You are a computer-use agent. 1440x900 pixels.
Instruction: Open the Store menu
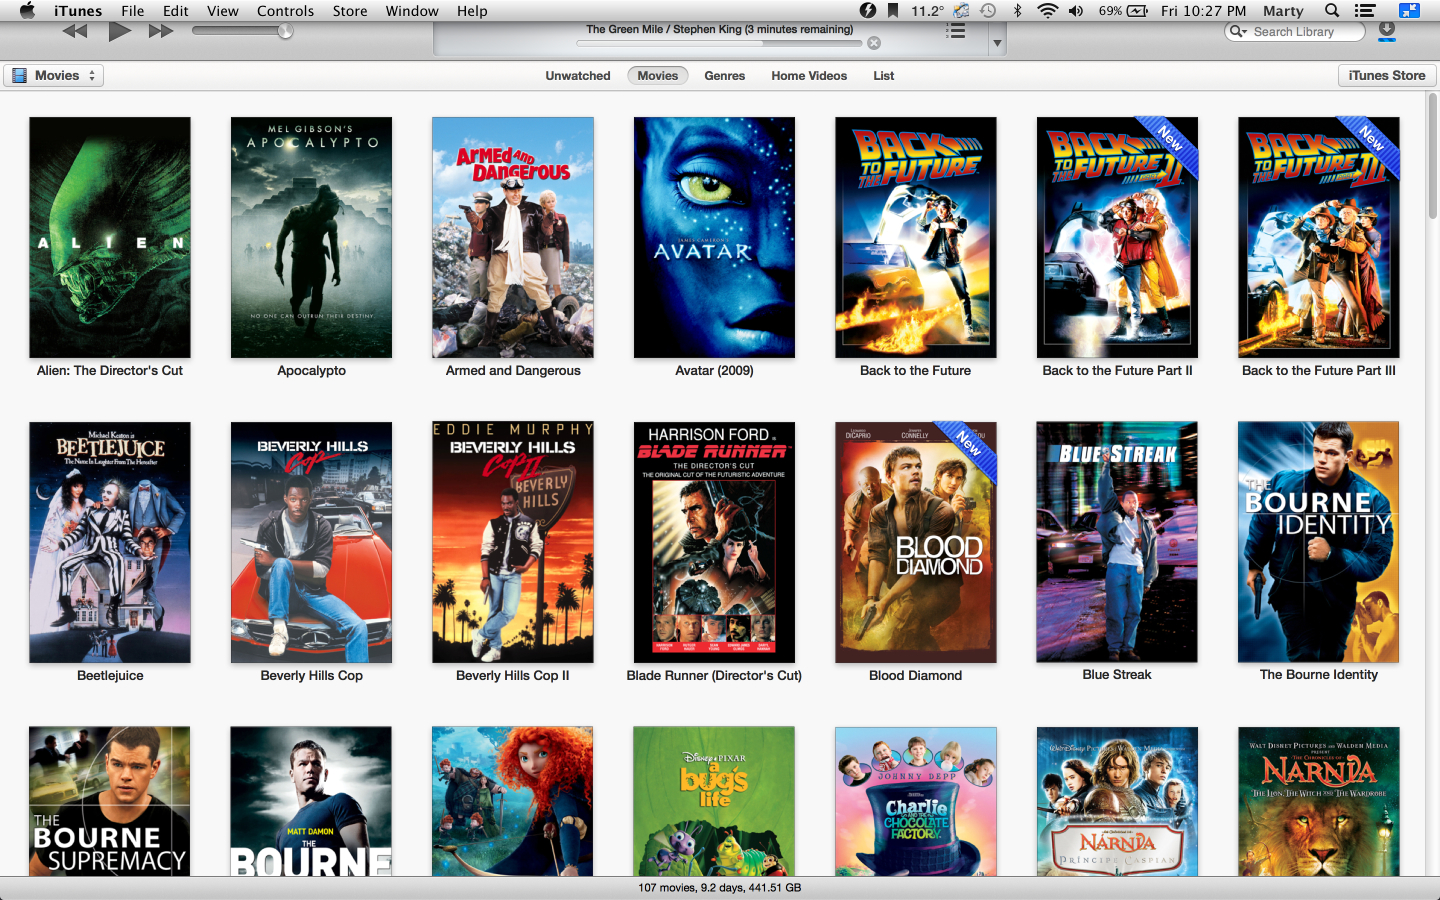[350, 11]
